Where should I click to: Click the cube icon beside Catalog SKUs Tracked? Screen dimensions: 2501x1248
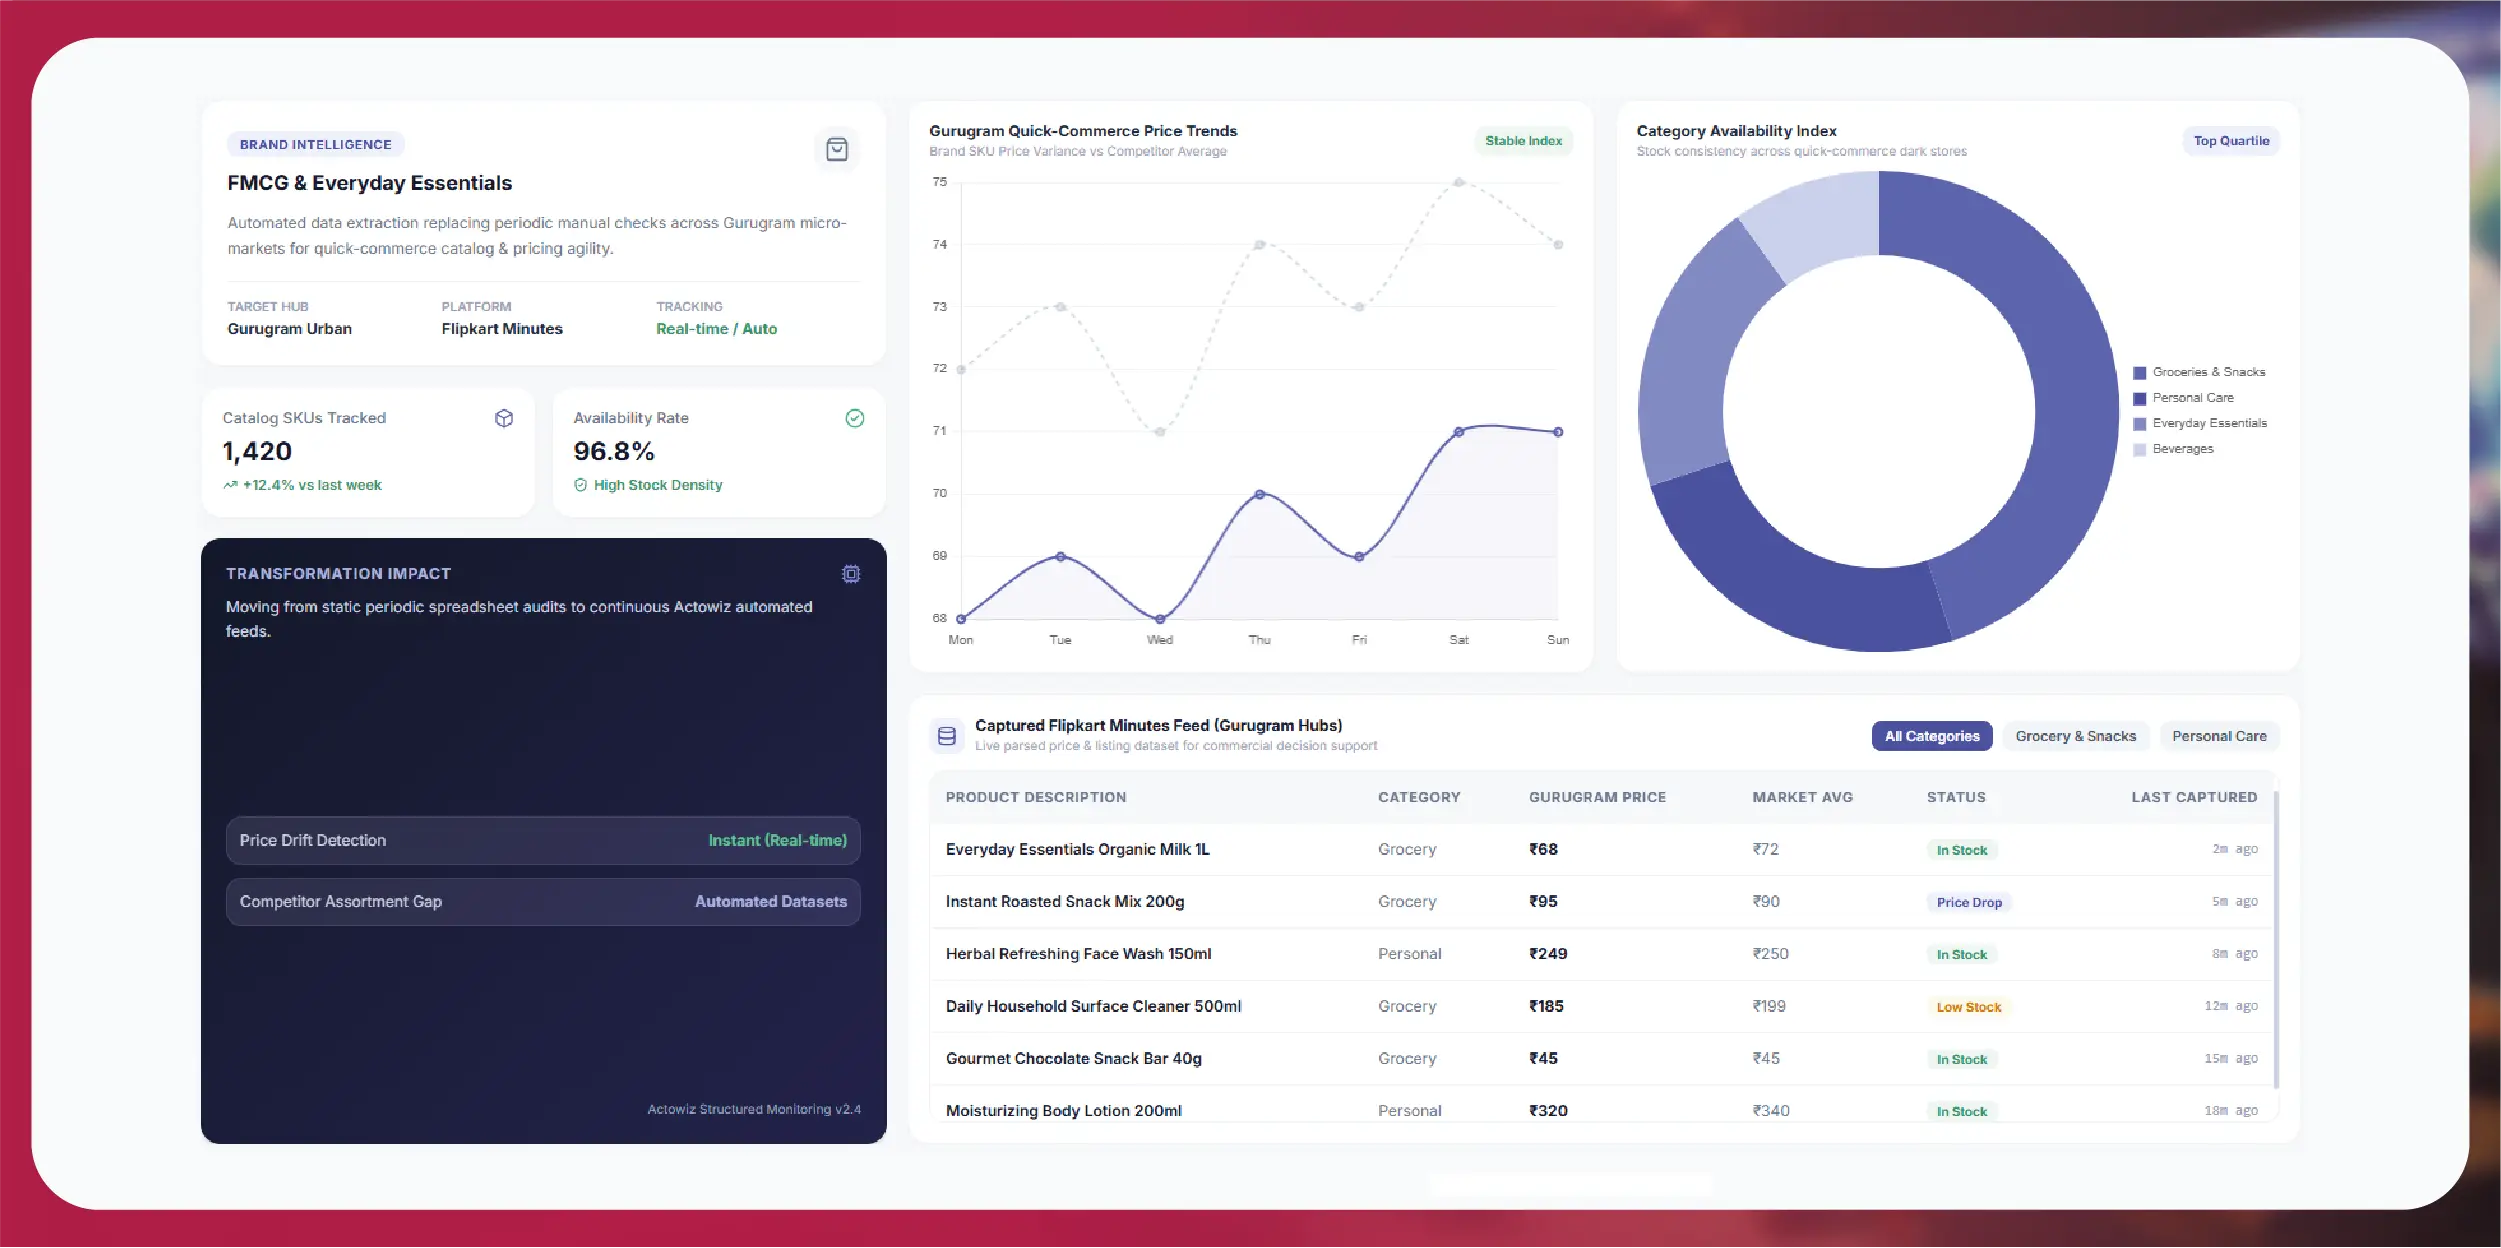504,418
